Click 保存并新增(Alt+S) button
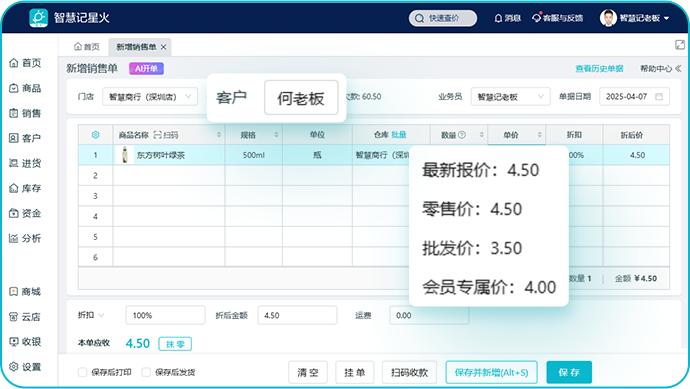Screen dimensions: 690x389 pyautogui.click(x=491, y=372)
